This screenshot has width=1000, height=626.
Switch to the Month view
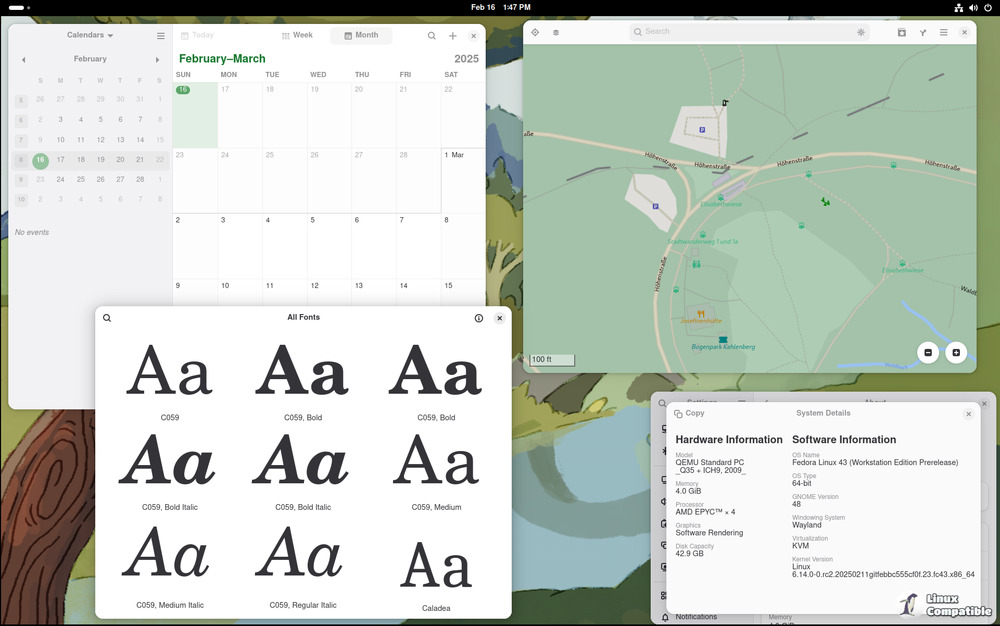point(361,36)
